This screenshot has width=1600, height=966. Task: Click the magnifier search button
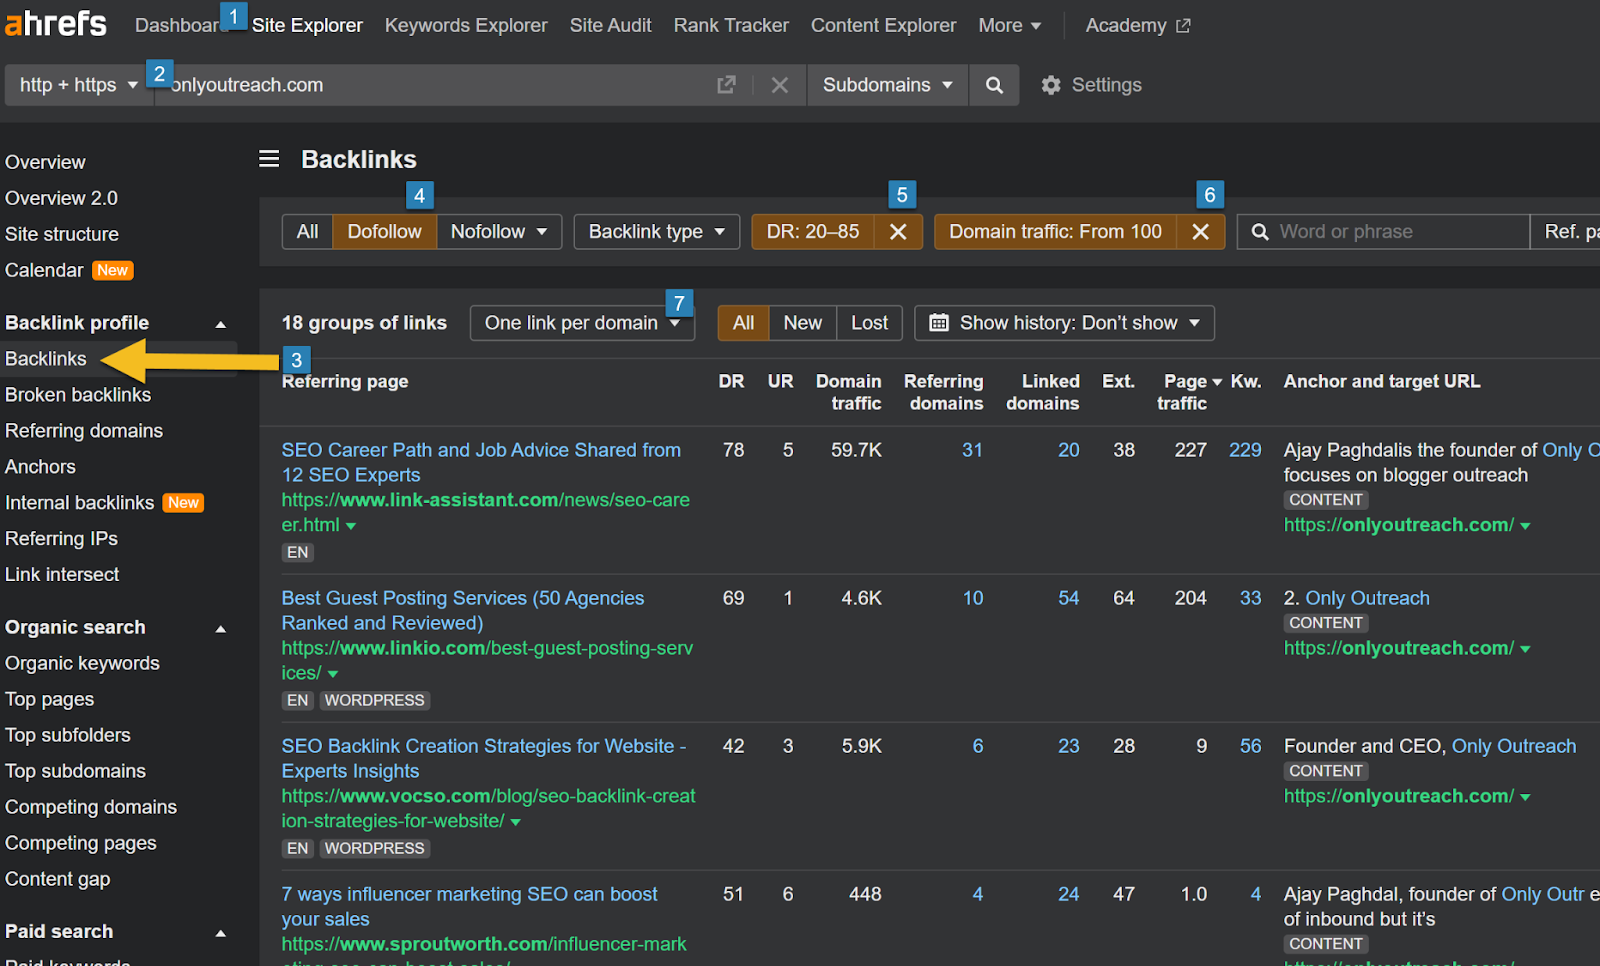(x=994, y=85)
